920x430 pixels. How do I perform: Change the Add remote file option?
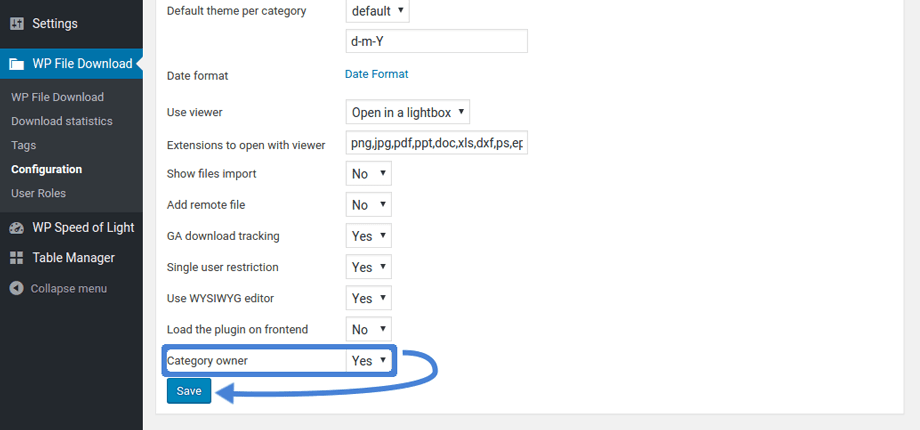click(368, 205)
